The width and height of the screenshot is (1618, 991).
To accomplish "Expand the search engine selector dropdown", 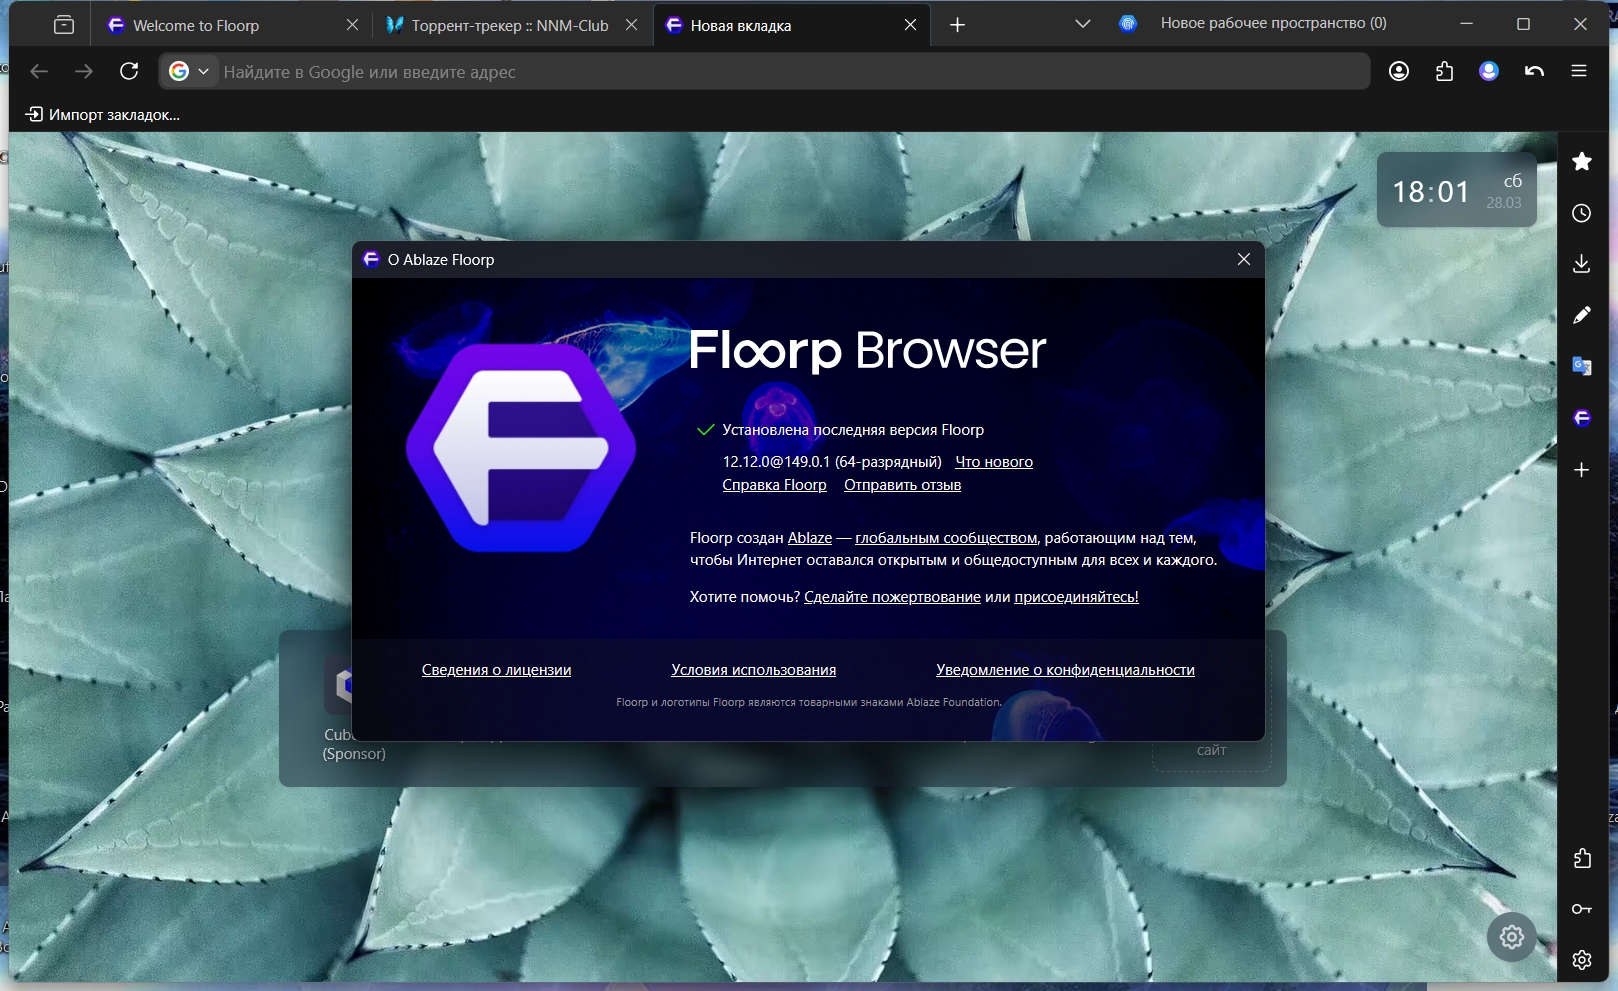I will [190, 71].
